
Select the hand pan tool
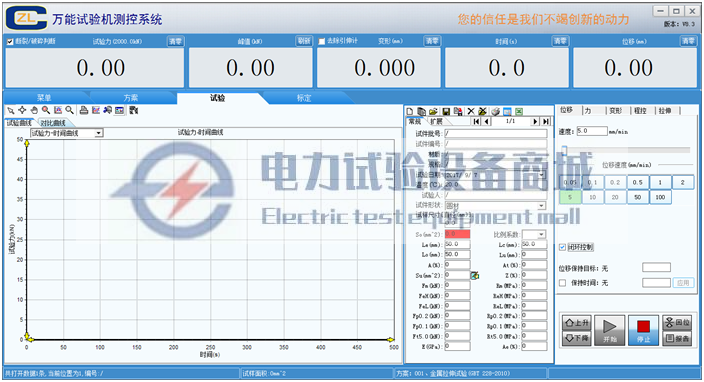point(34,110)
